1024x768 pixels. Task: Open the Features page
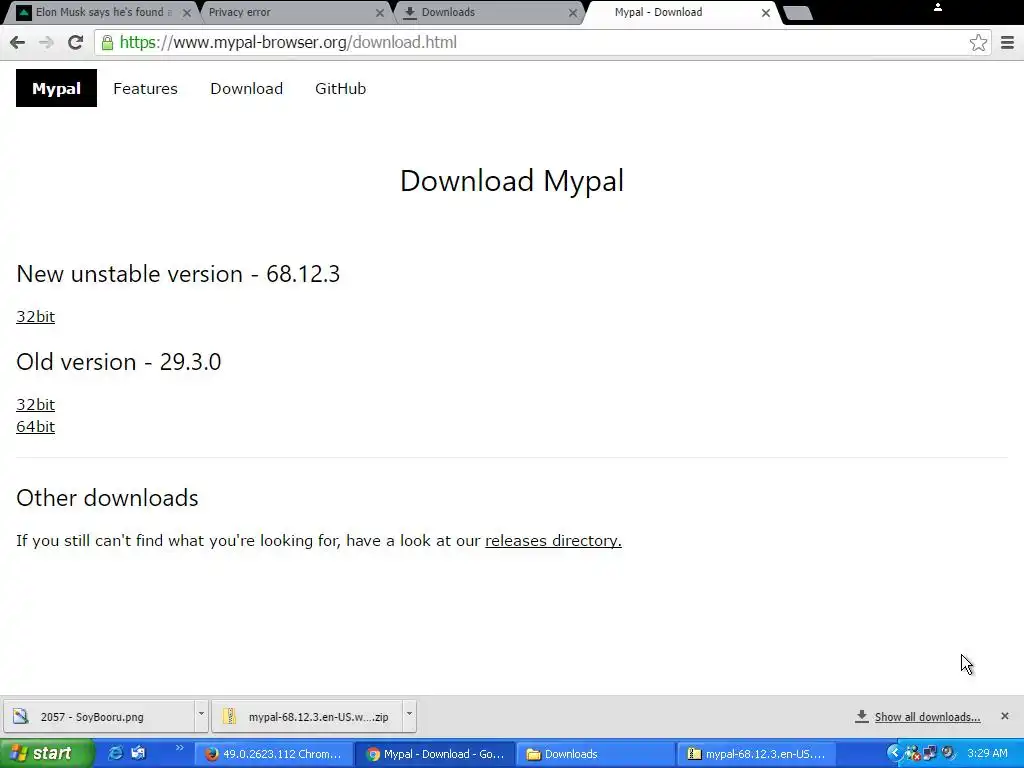(145, 89)
